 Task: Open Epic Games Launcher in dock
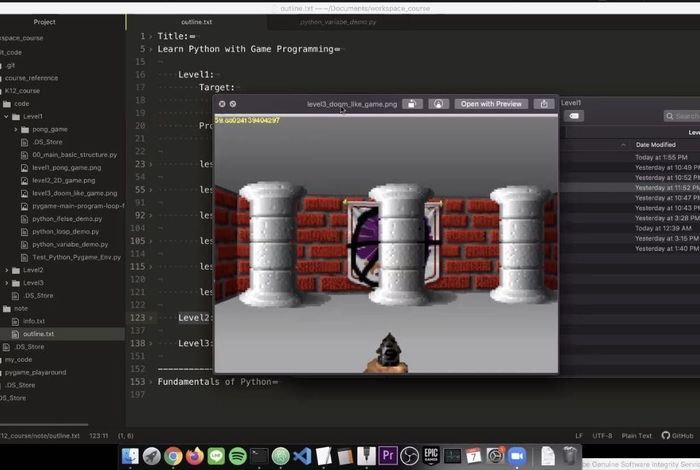tap(431, 456)
